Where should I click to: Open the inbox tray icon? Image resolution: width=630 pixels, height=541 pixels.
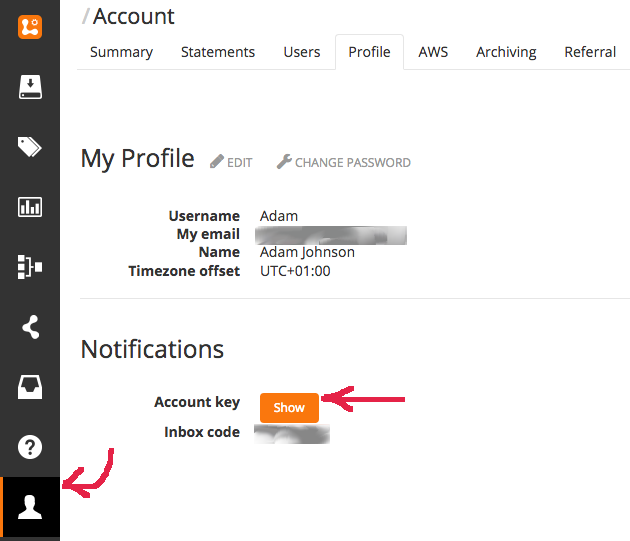tap(30, 387)
